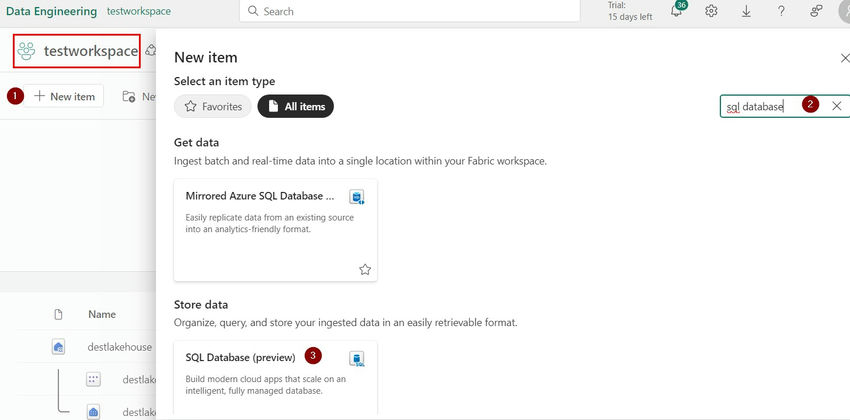Clear the sql database search text

click(836, 106)
